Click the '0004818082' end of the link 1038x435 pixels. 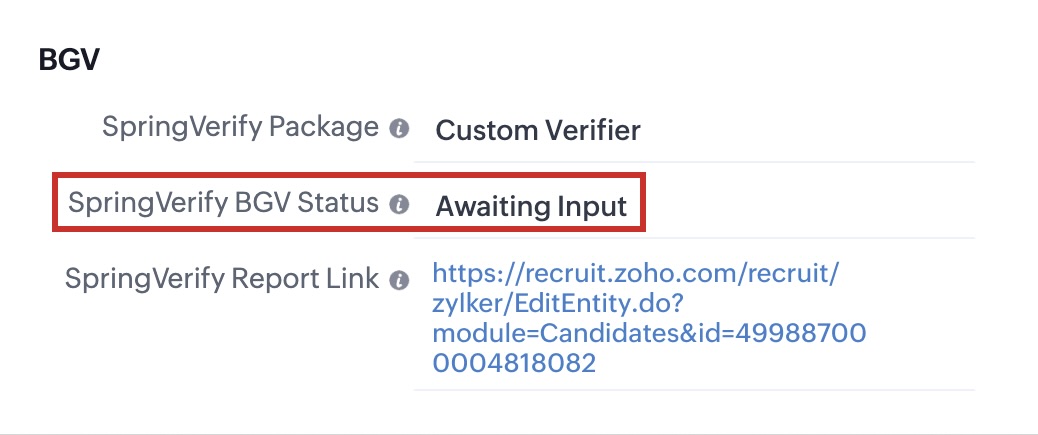click(x=514, y=364)
